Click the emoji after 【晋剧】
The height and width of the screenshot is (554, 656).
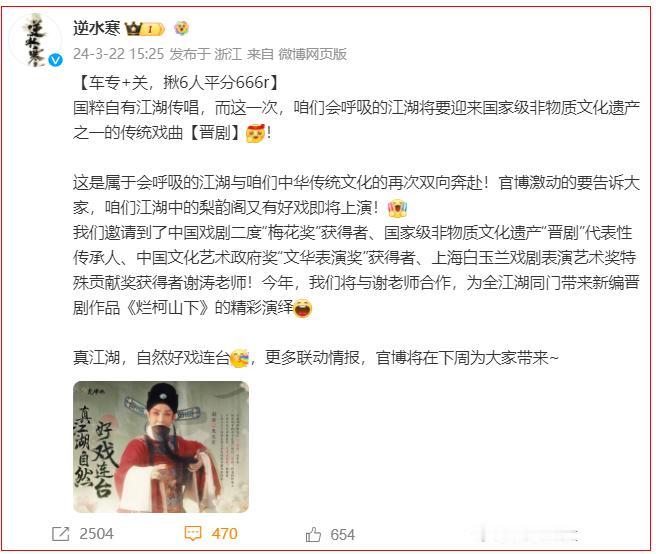[255, 133]
